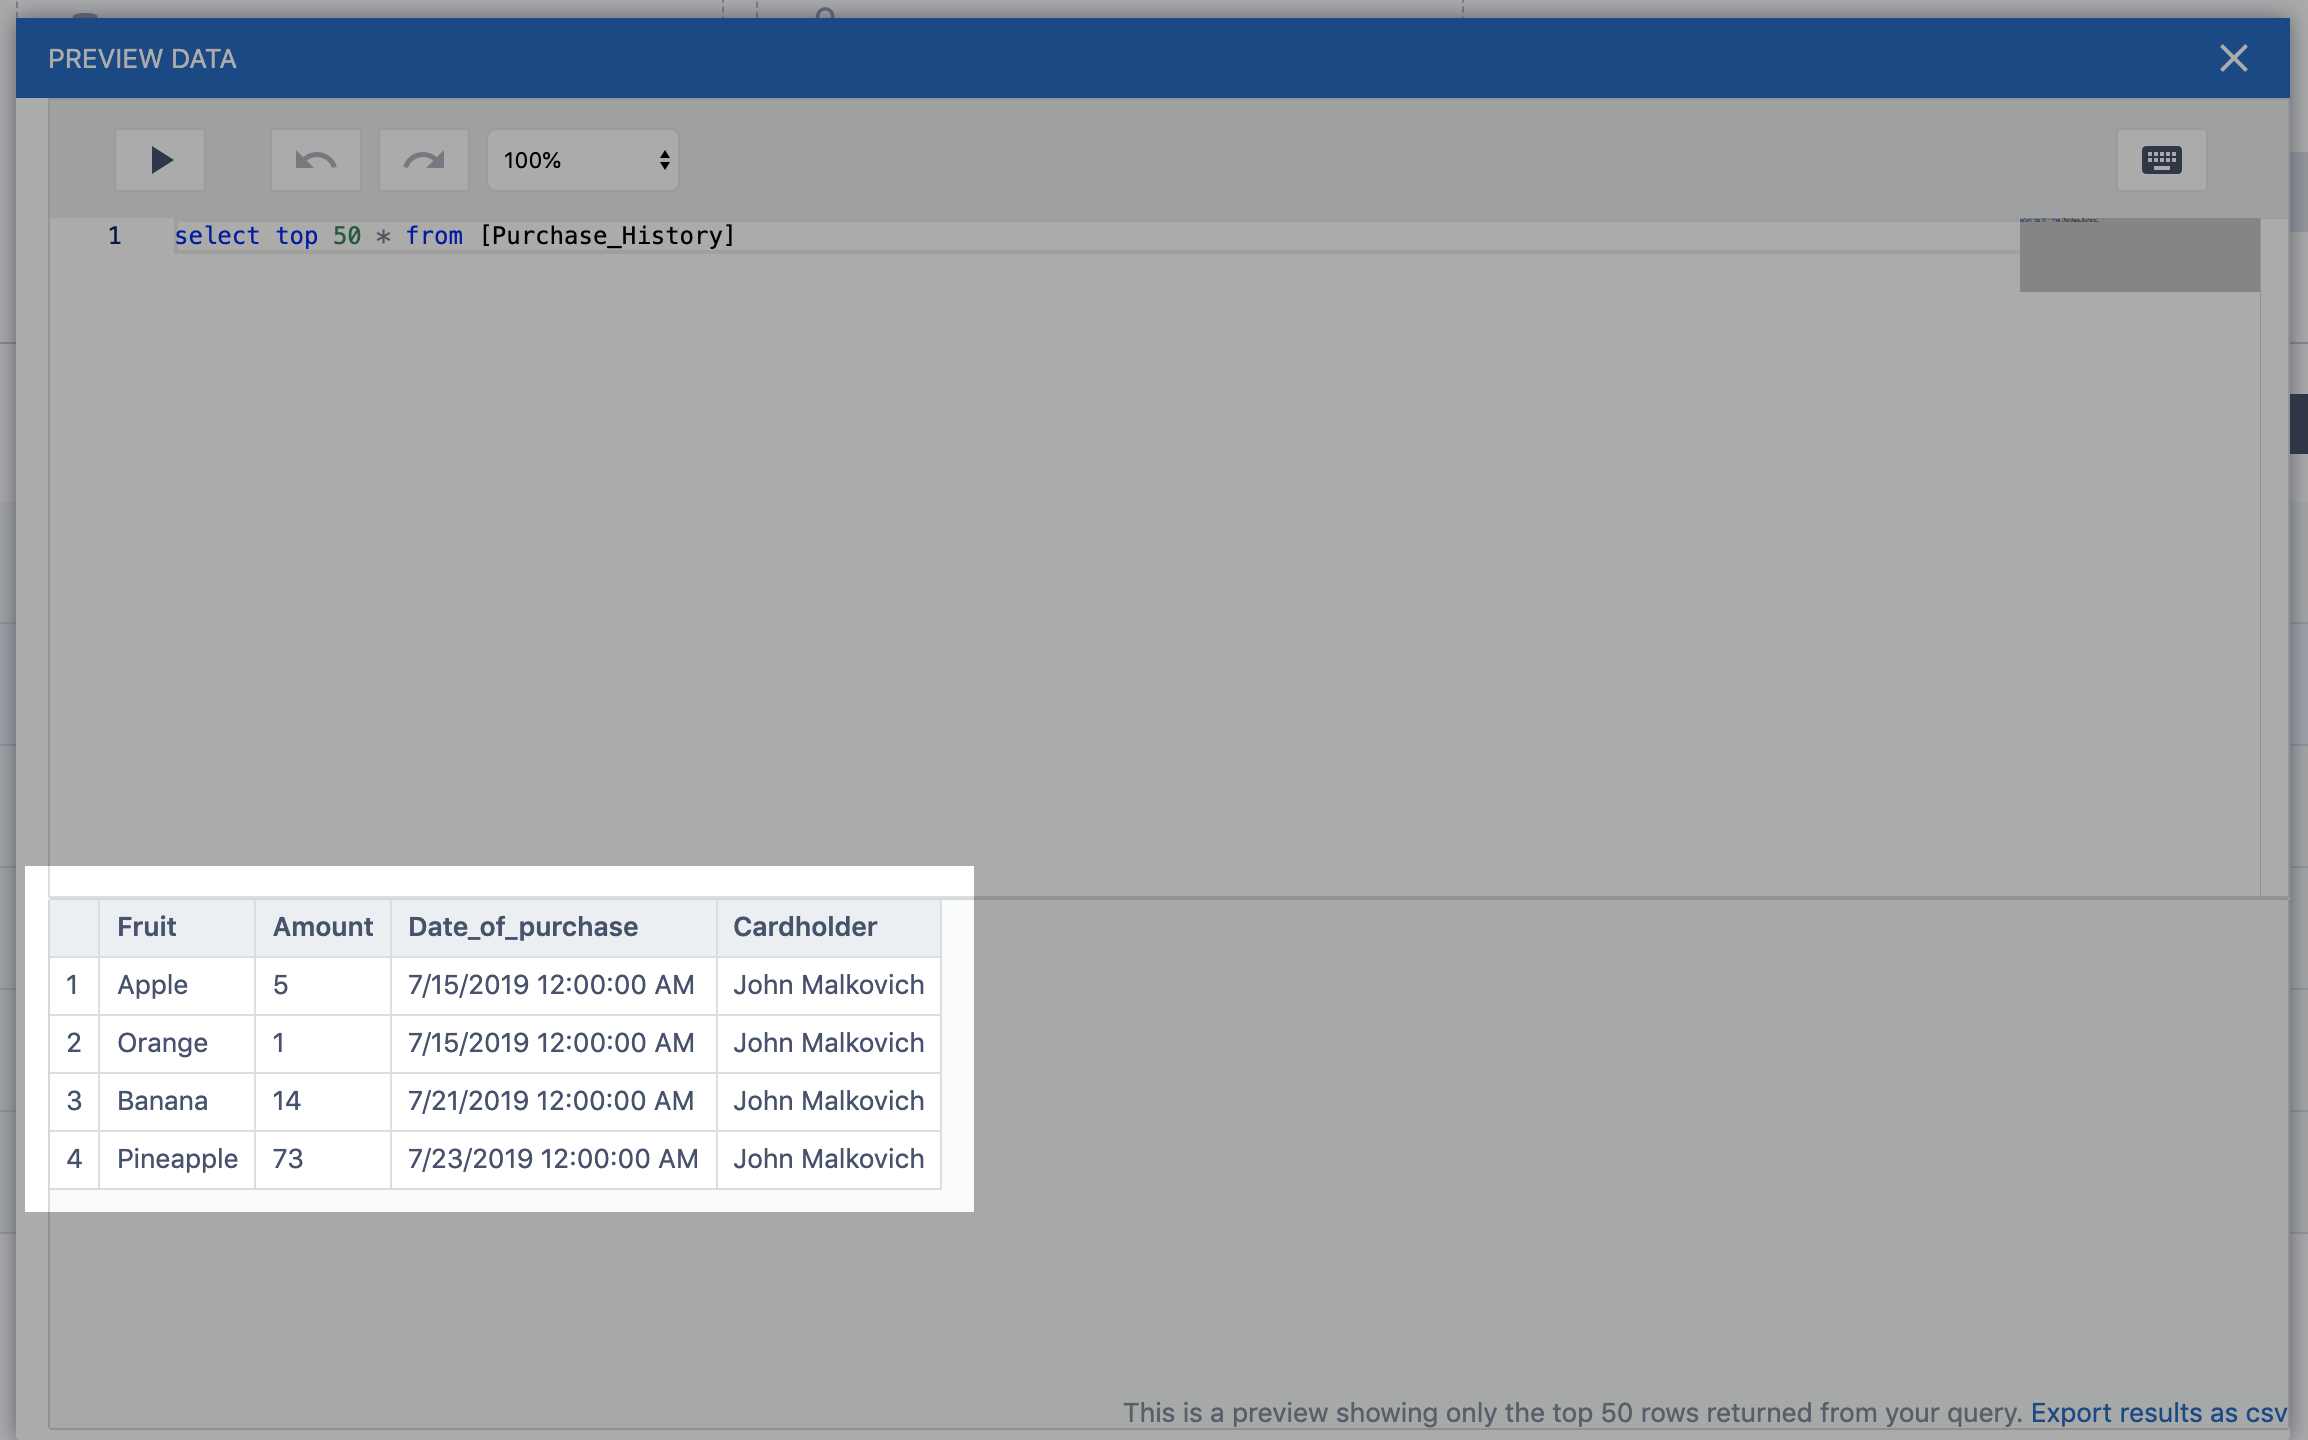
Task: Open keyboard shortcuts icon
Action: (2161, 160)
